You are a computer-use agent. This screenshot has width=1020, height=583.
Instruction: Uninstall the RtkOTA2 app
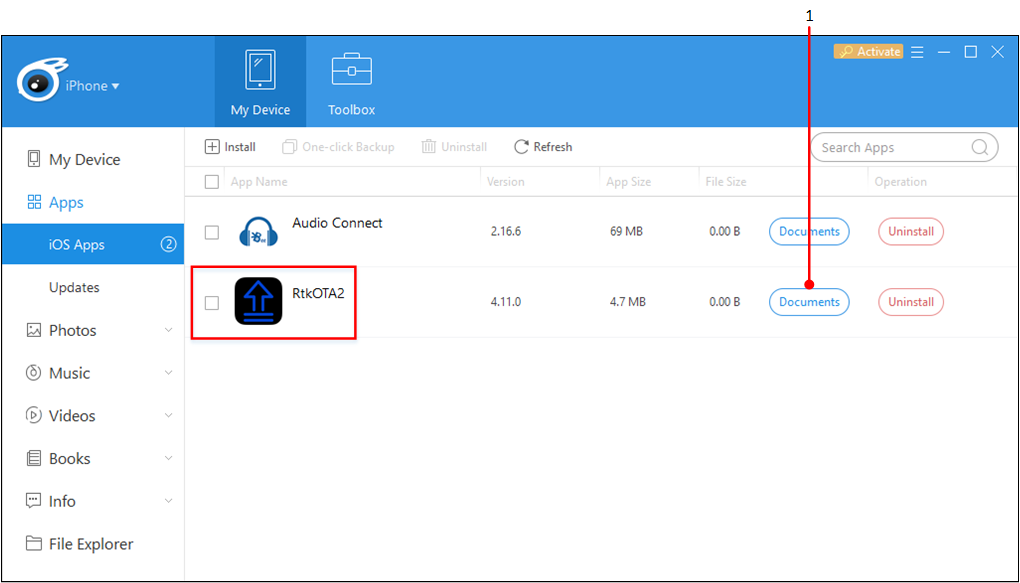coord(911,302)
